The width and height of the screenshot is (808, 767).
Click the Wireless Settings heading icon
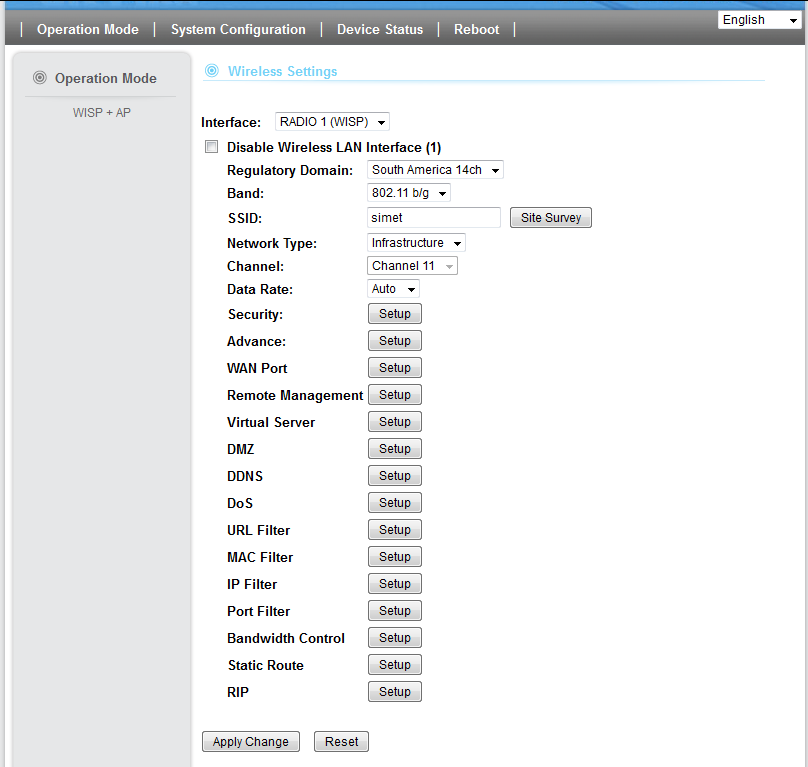(x=211, y=71)
